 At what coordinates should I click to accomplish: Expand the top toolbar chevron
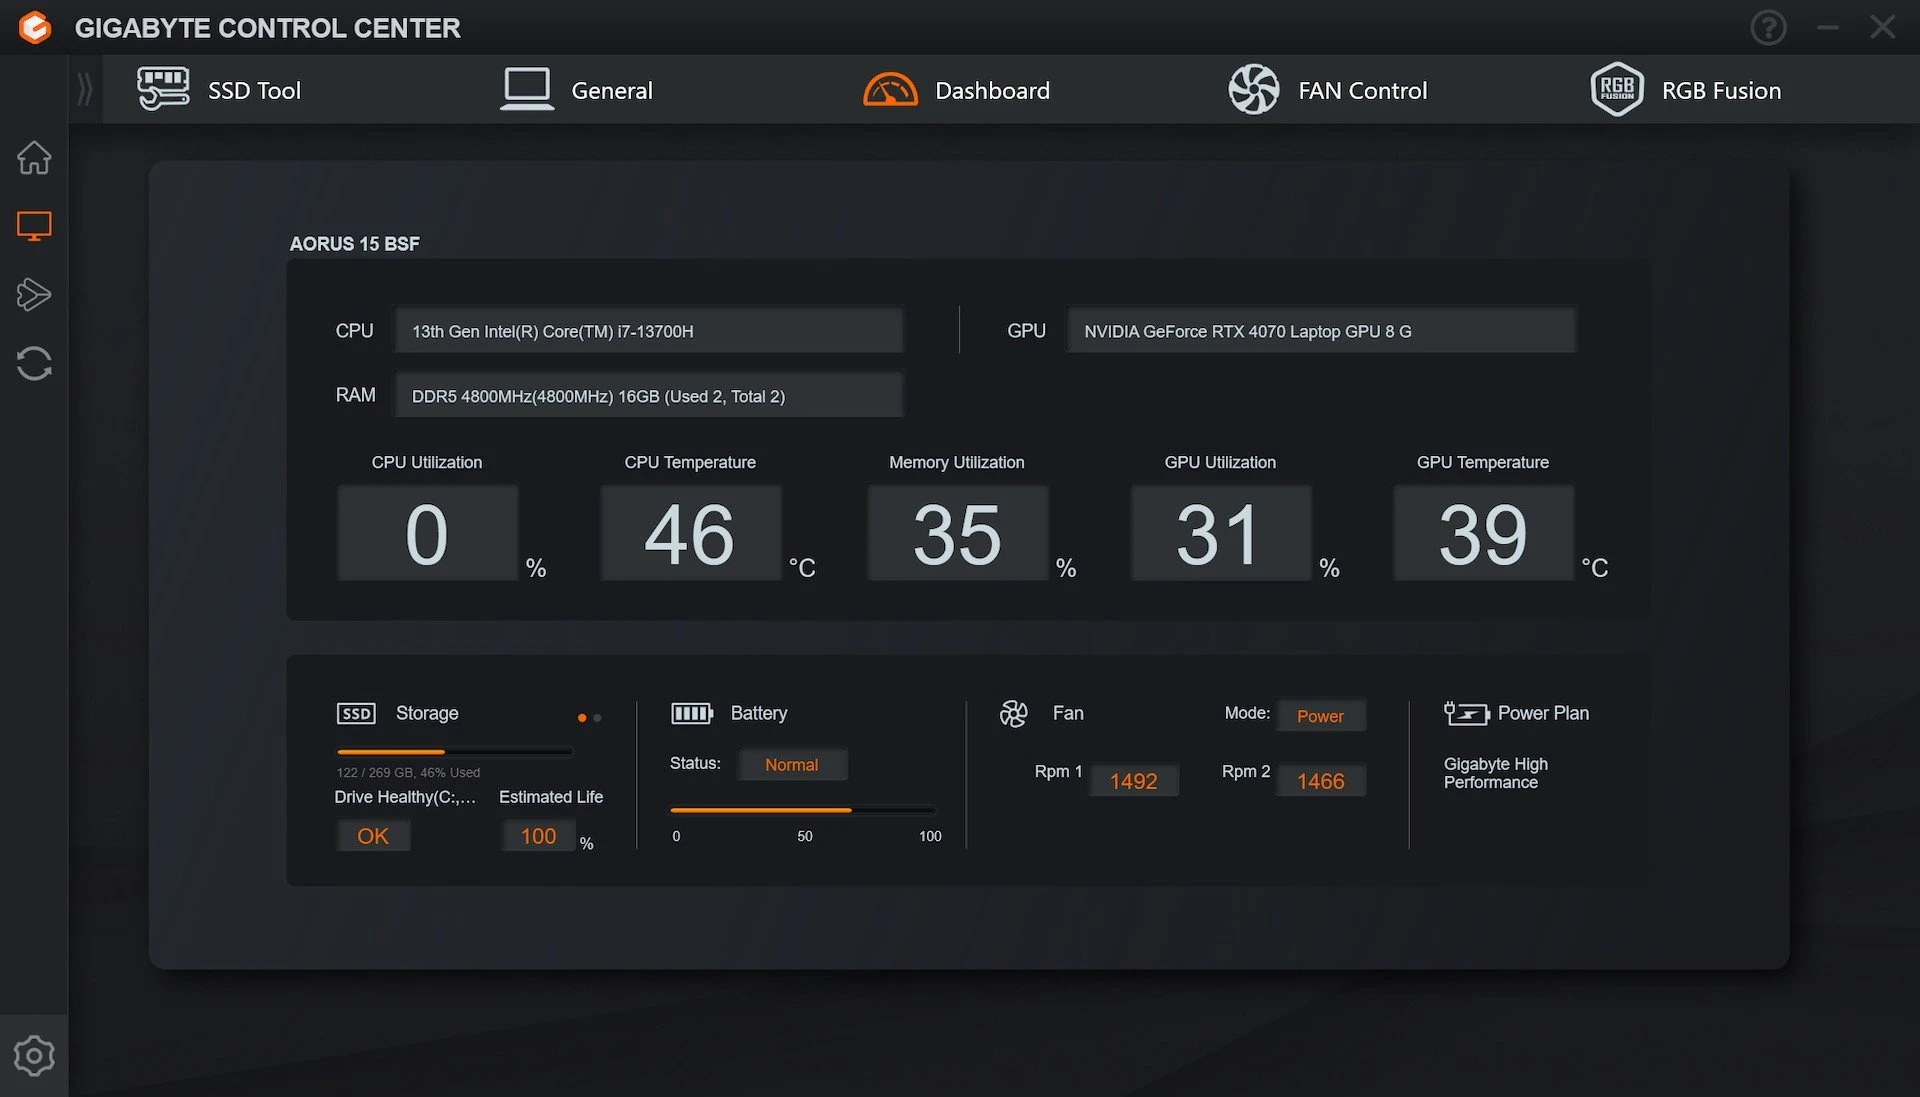[85, 89]
